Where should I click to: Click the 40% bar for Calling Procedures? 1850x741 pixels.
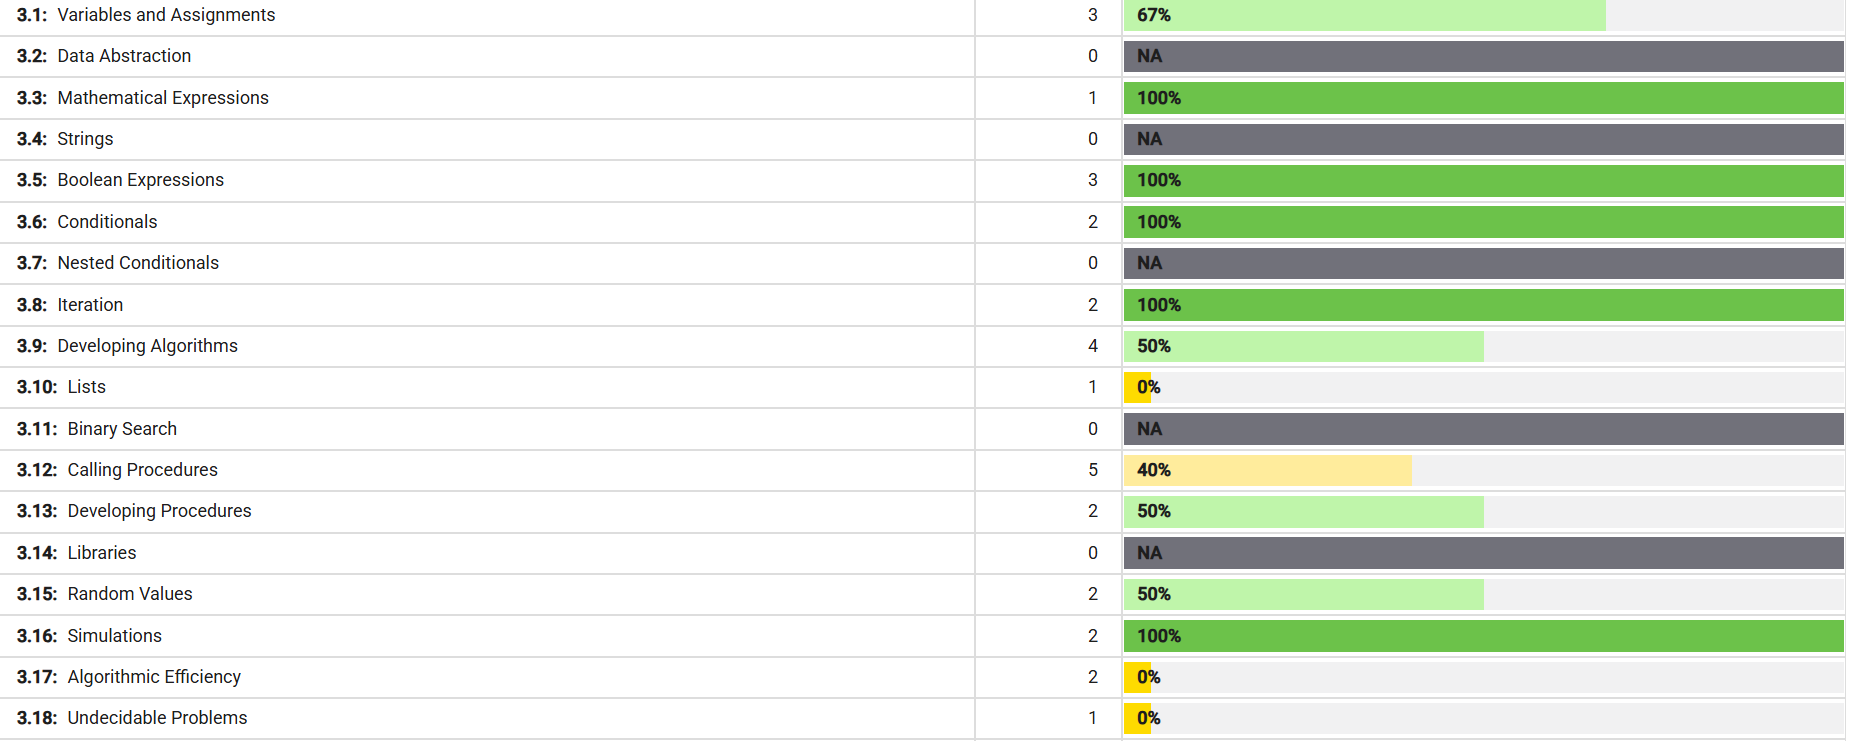pyautogui.click(x=1267, y=470)
